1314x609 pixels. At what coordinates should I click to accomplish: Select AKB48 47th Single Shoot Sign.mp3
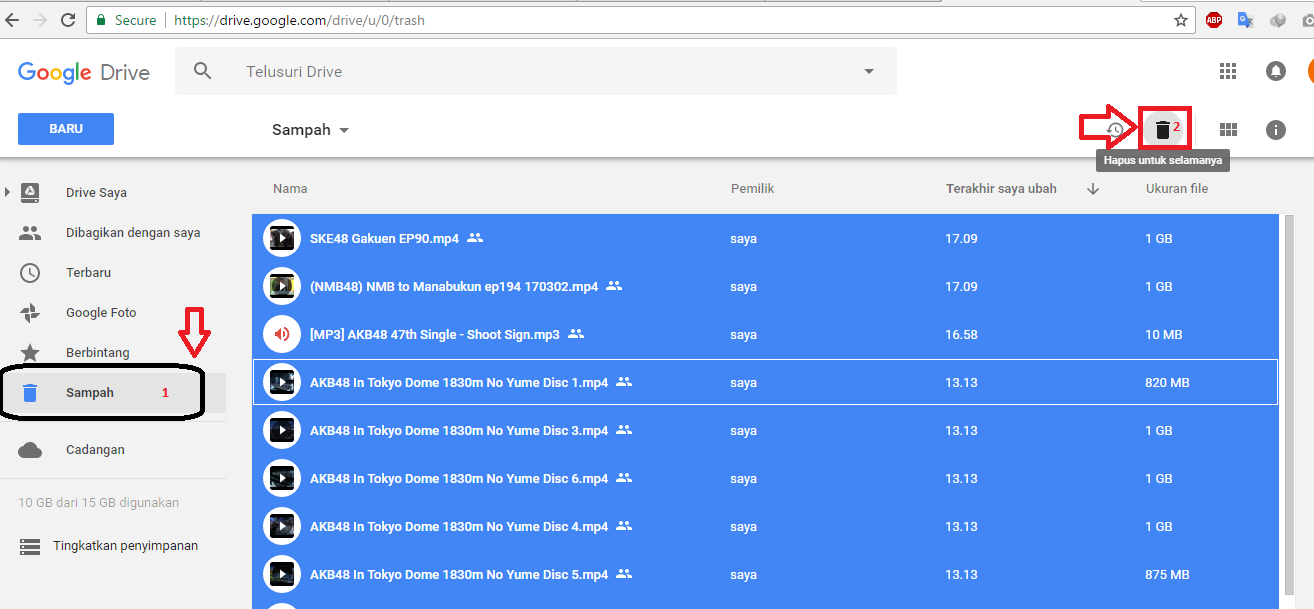tap(766, 334)
